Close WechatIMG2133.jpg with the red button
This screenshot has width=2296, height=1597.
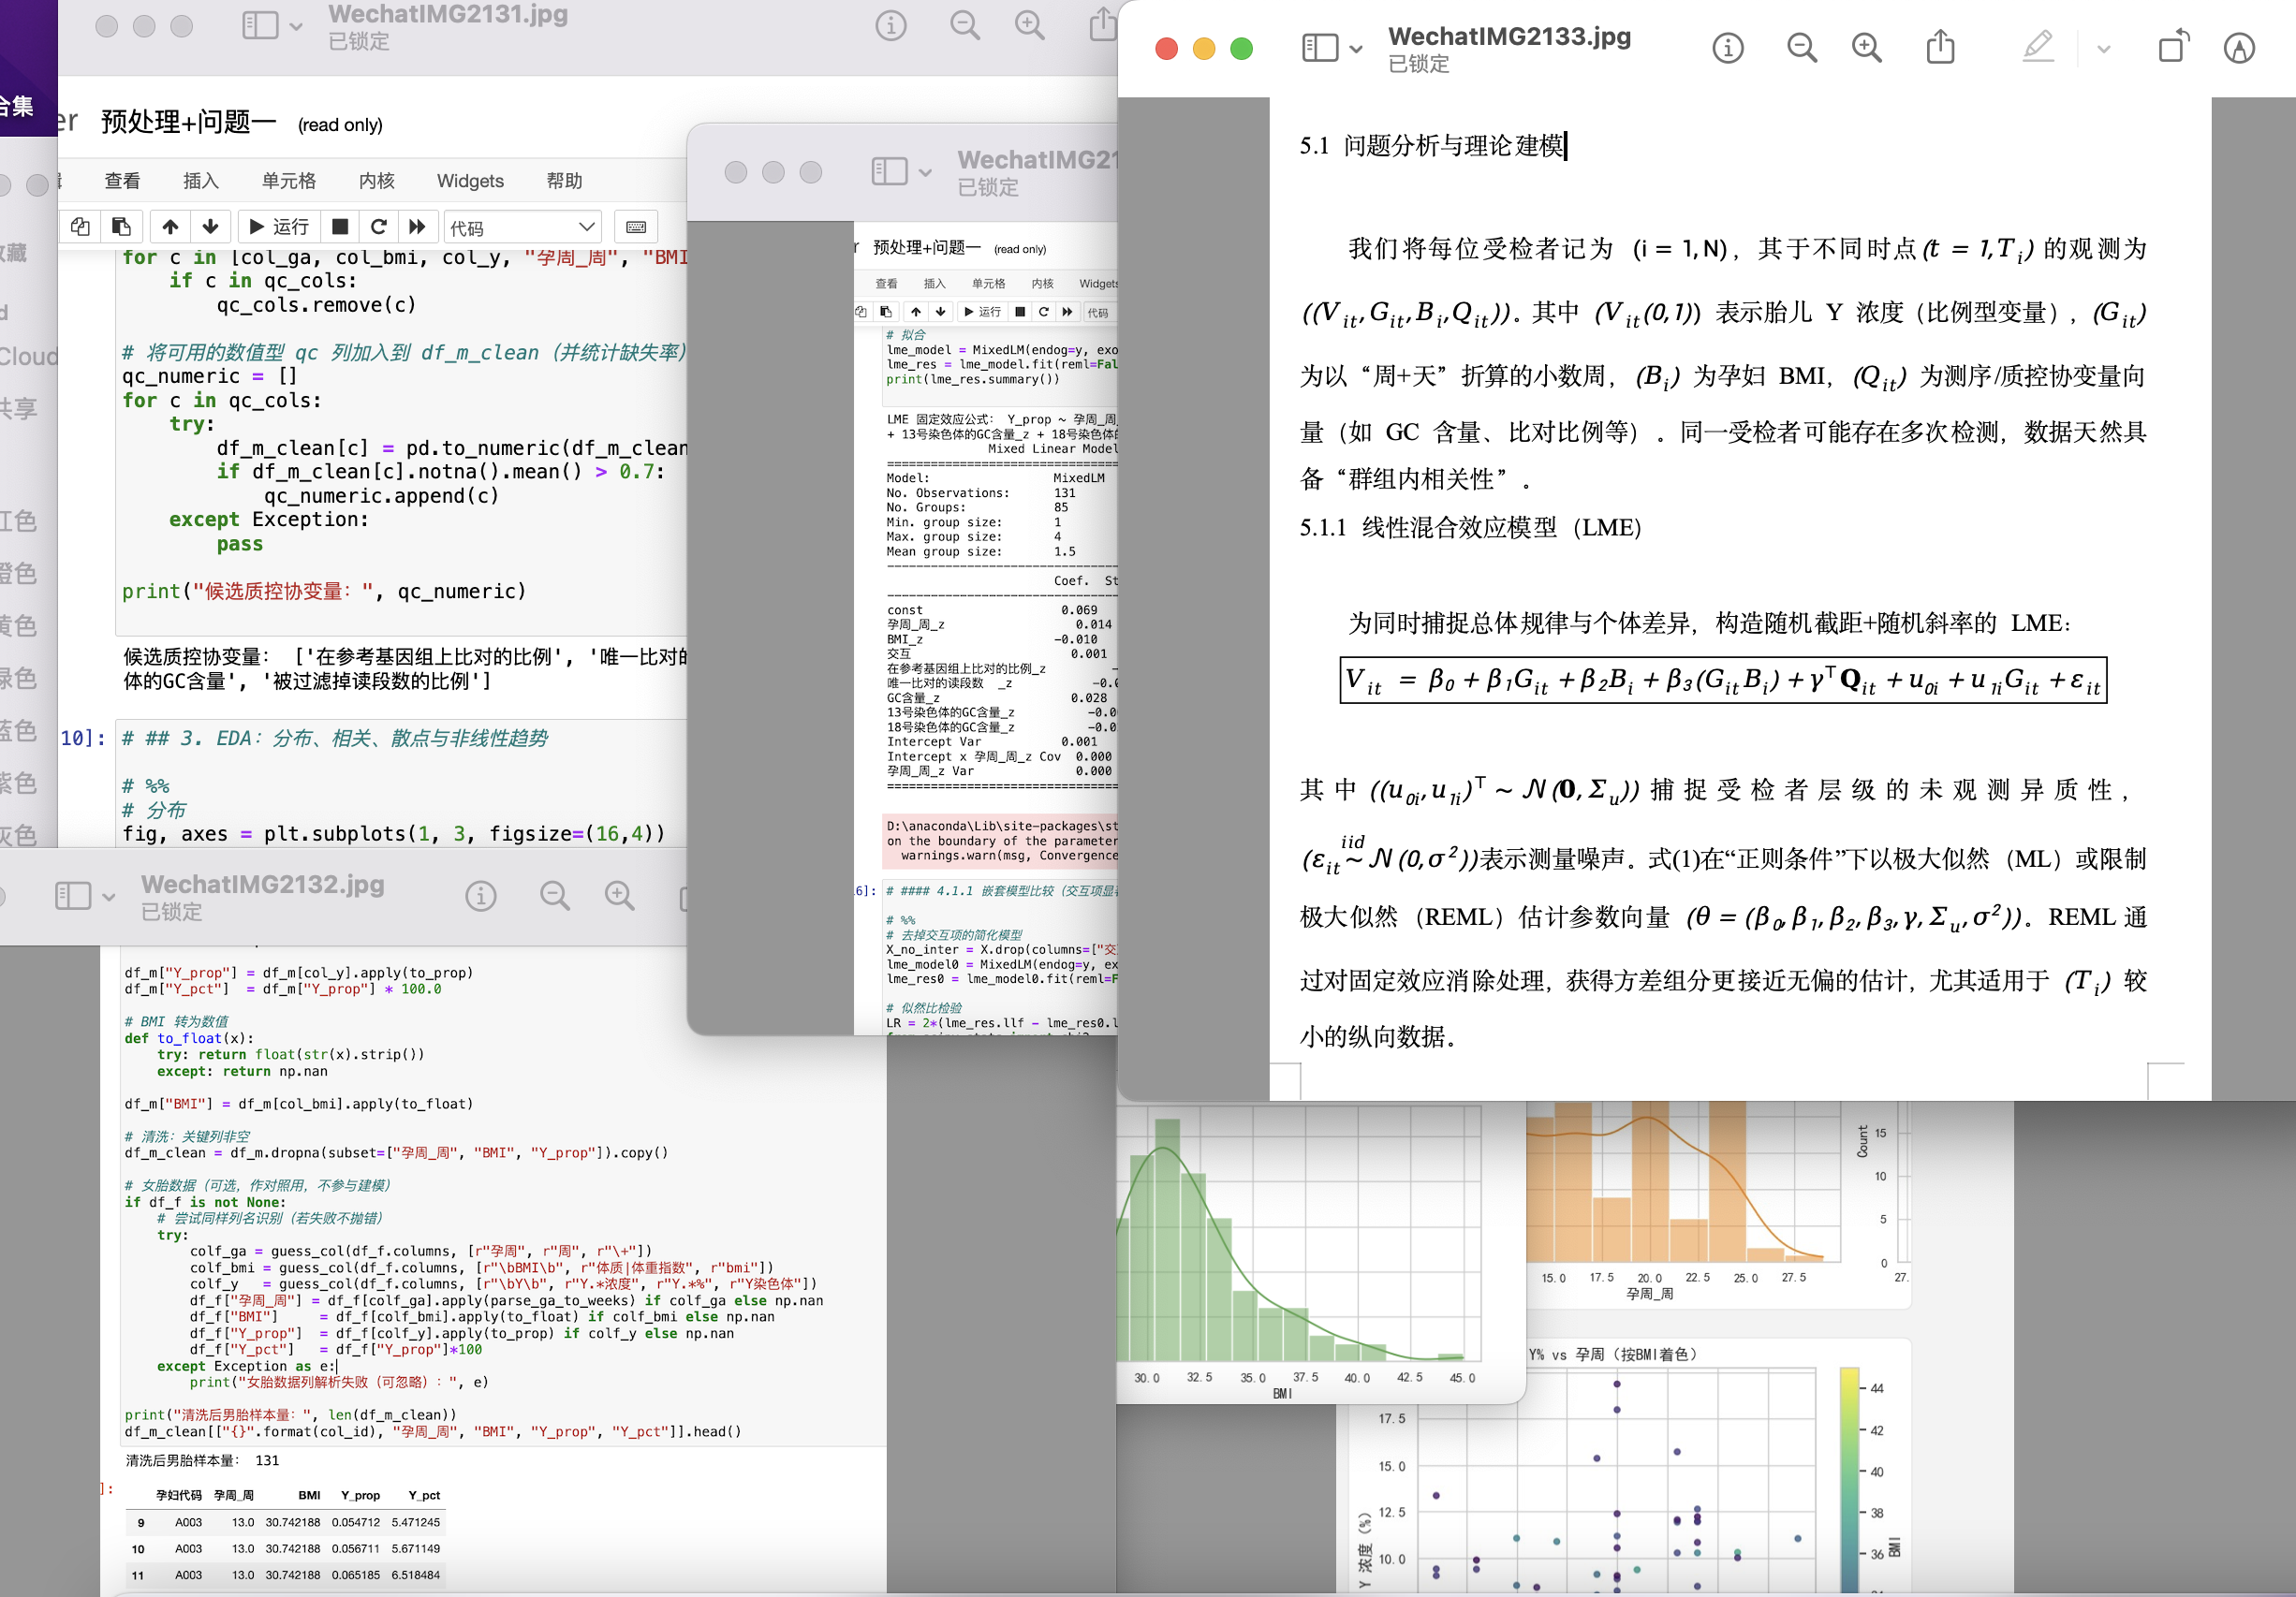point(1166,48)
